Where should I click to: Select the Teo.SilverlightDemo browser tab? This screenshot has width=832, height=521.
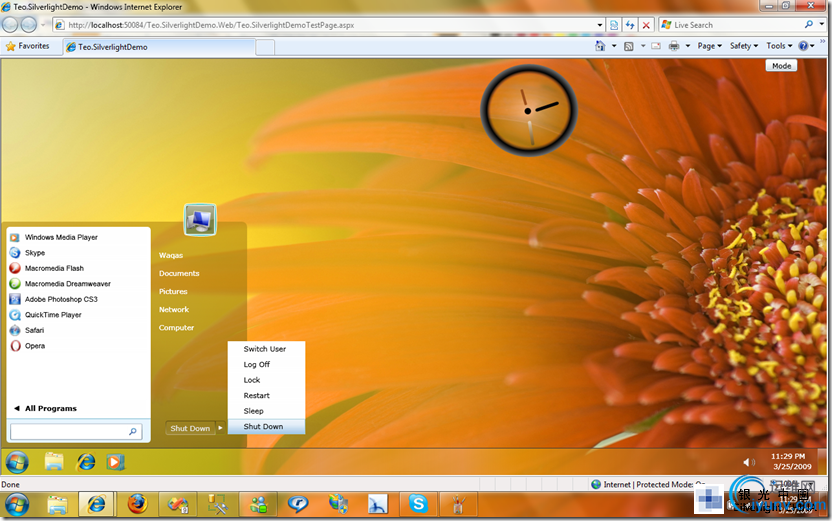click(x=158, y=47)
